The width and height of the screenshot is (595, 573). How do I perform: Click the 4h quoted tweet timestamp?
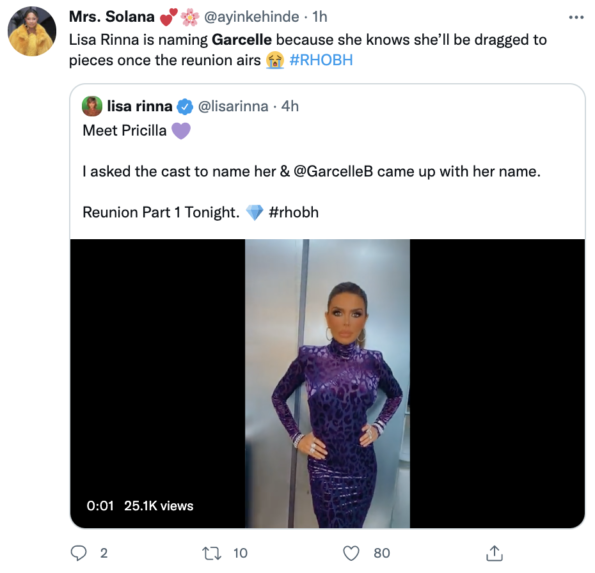click(x=290, y=106)
